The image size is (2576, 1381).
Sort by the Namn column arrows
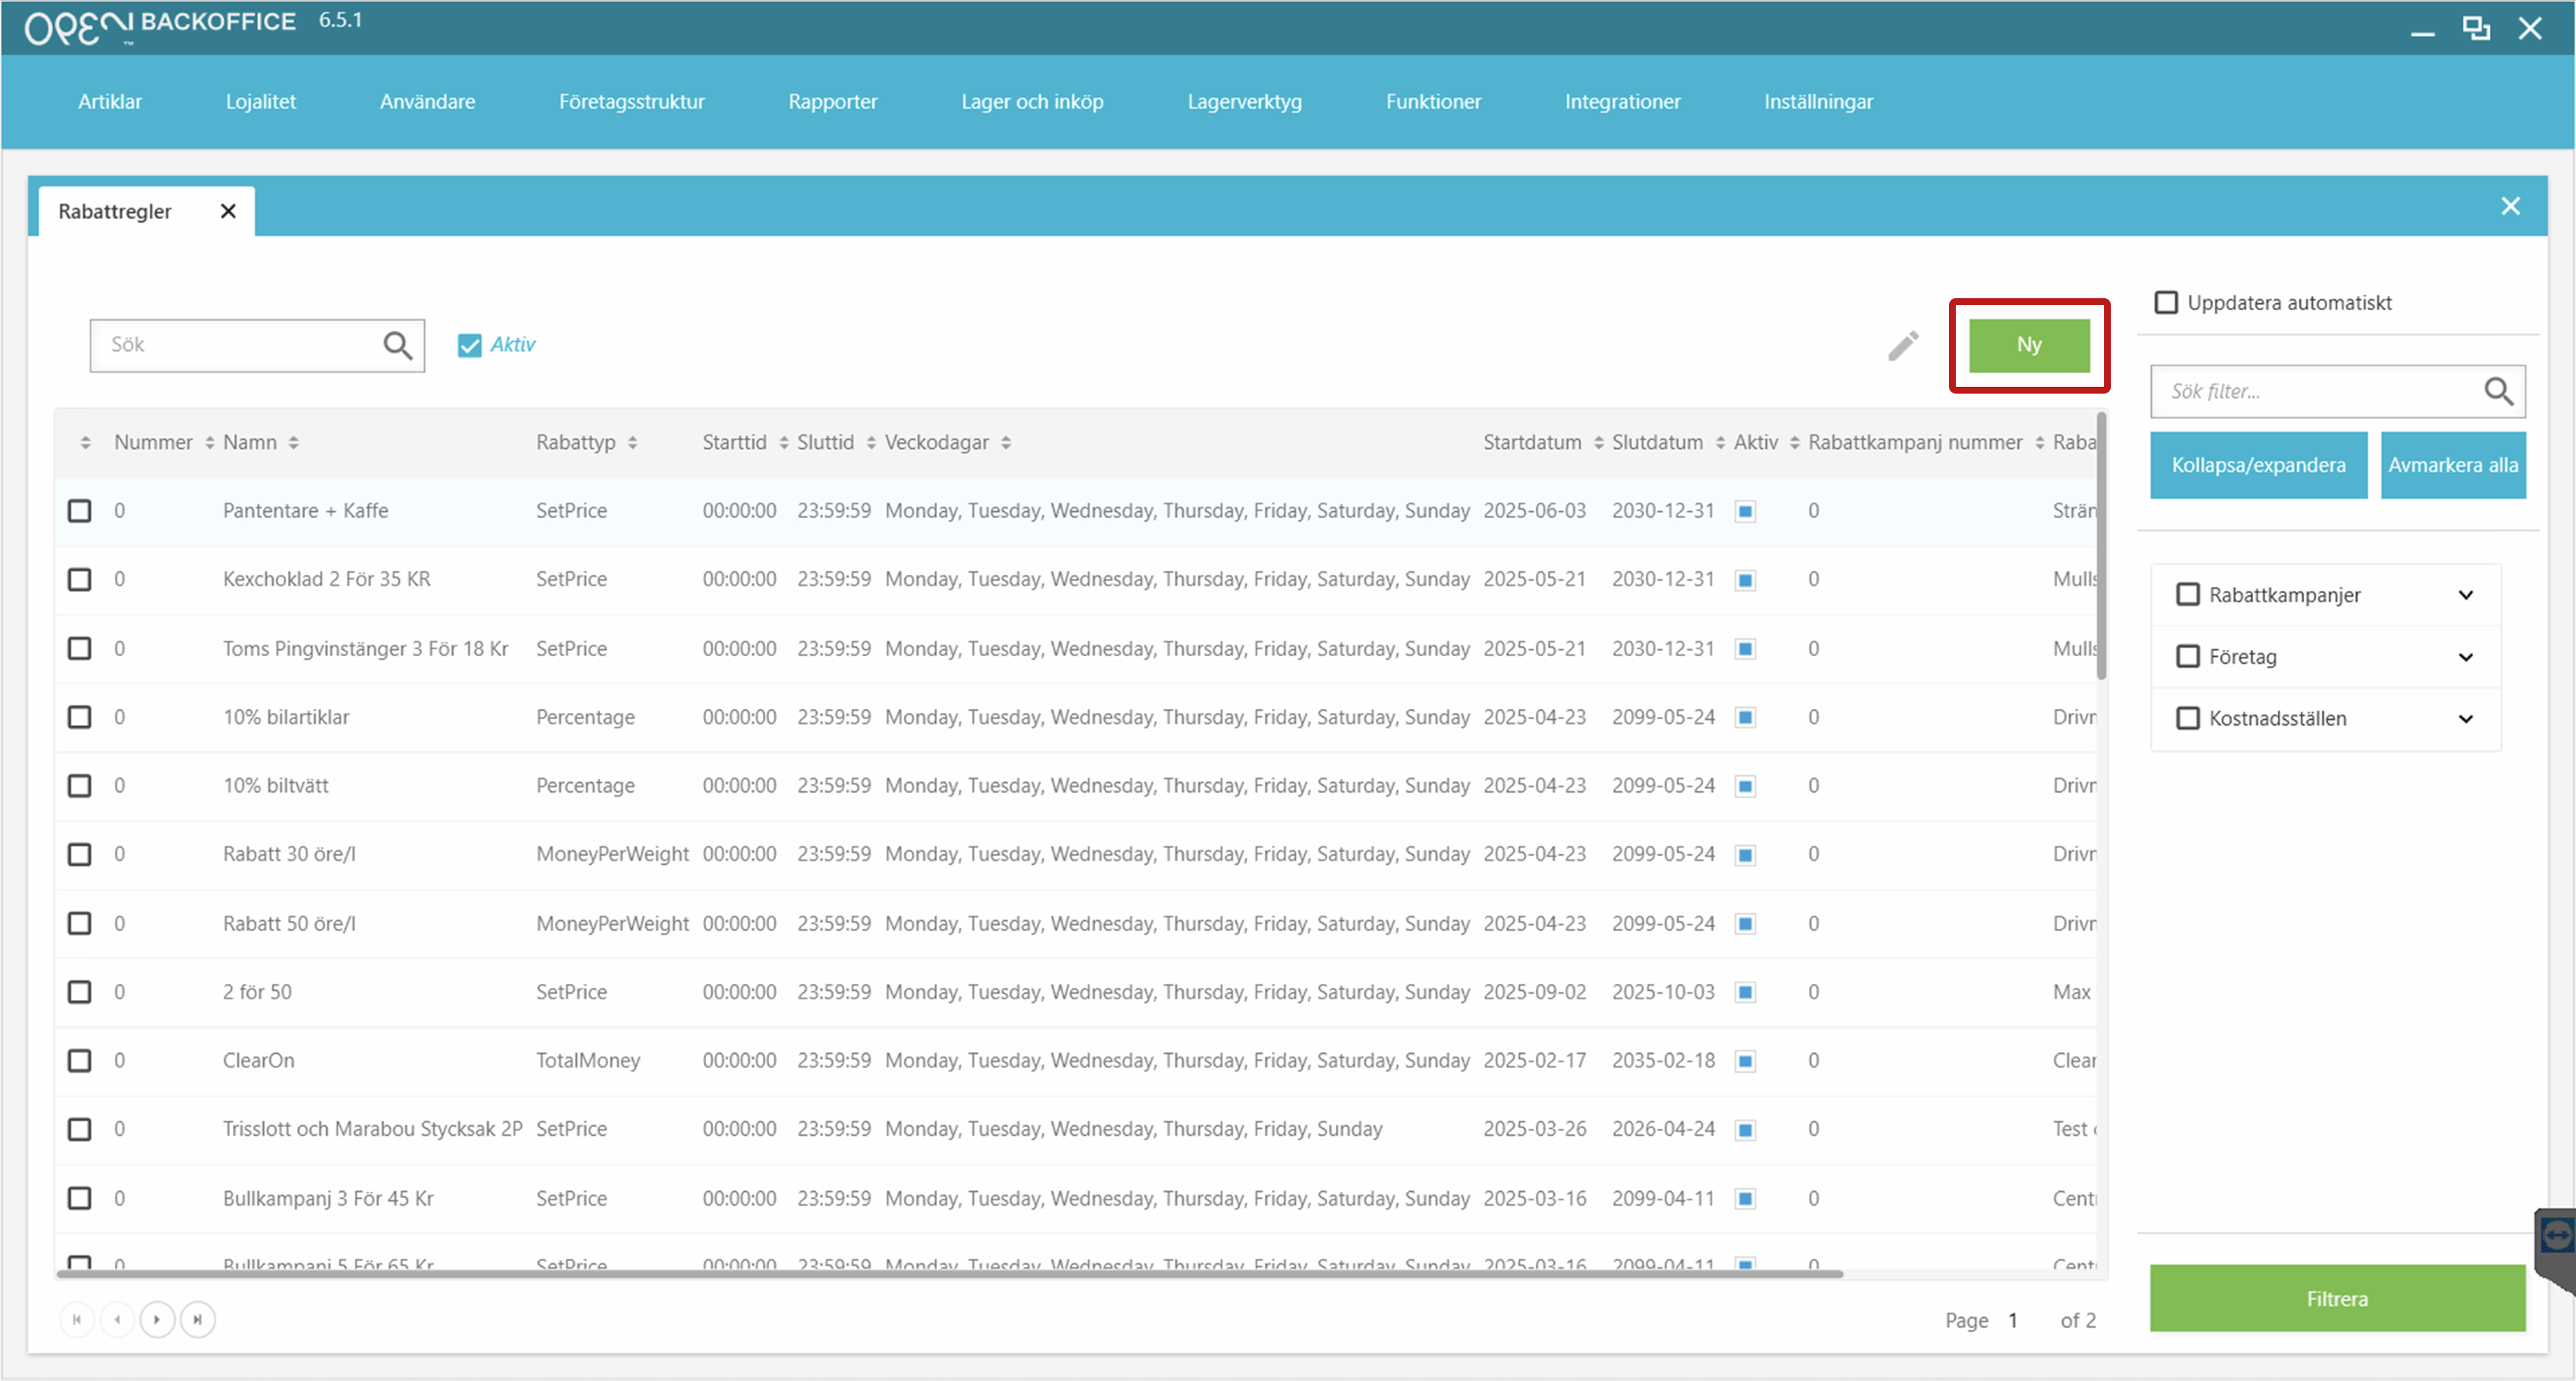coord(293,443)
